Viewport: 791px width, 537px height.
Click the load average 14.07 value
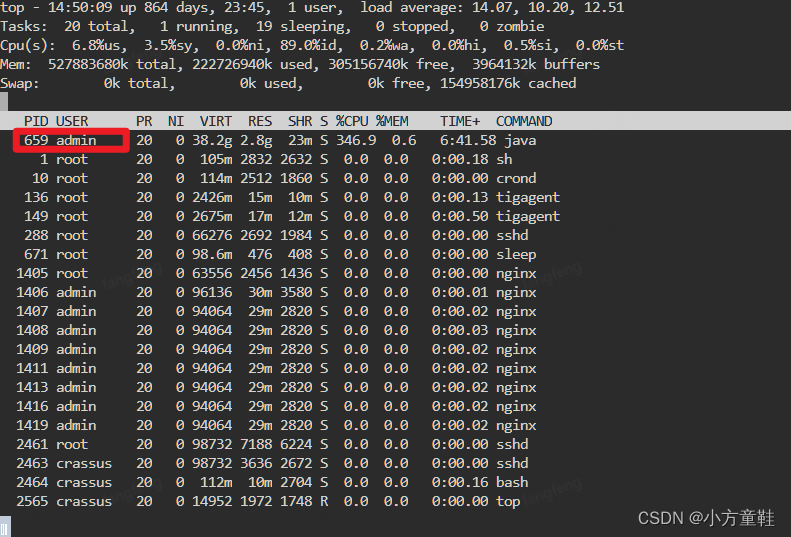click(x=492, y=8)
